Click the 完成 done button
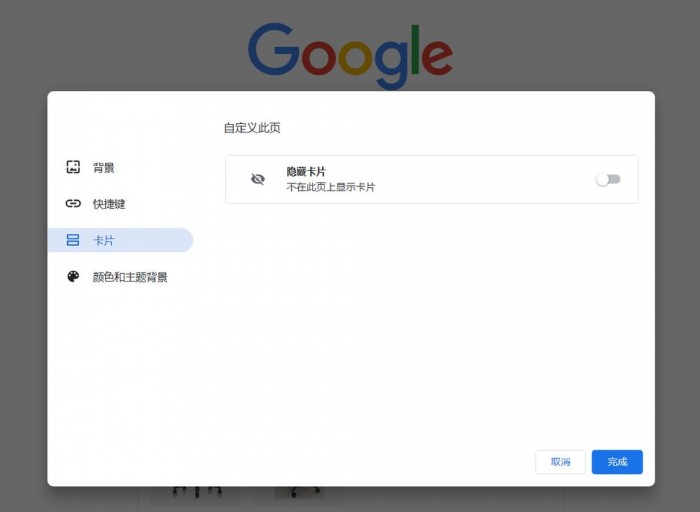Screen dimensions: 700x512 [x=617, y=462]
